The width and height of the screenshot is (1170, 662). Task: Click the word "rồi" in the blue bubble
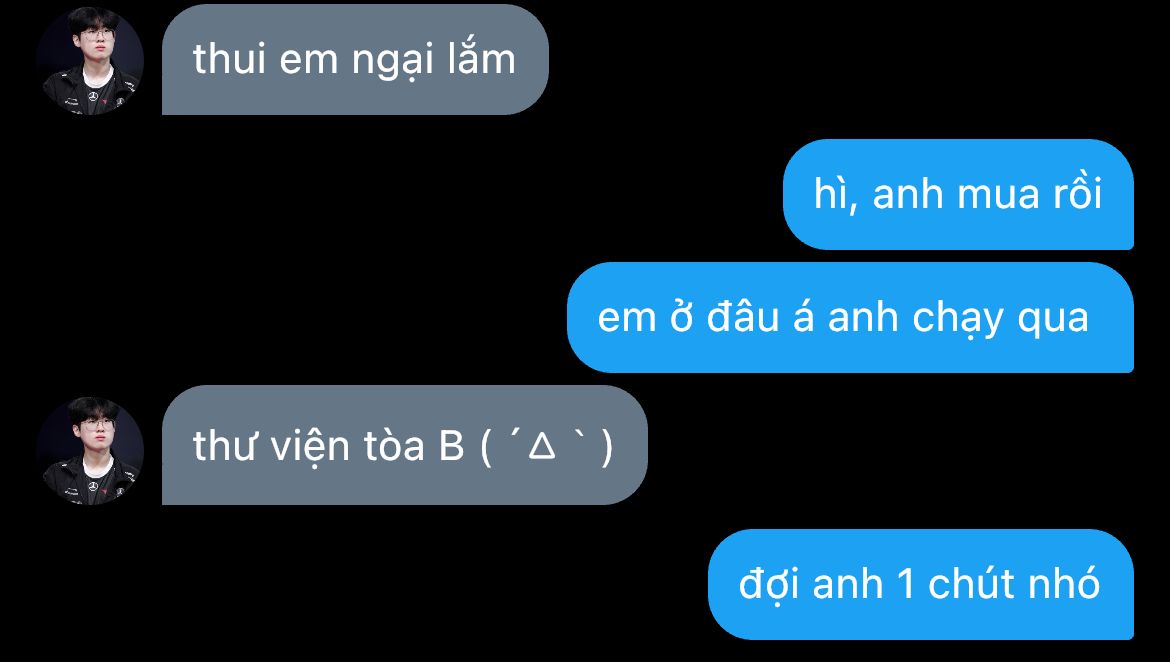point(1077,194)
